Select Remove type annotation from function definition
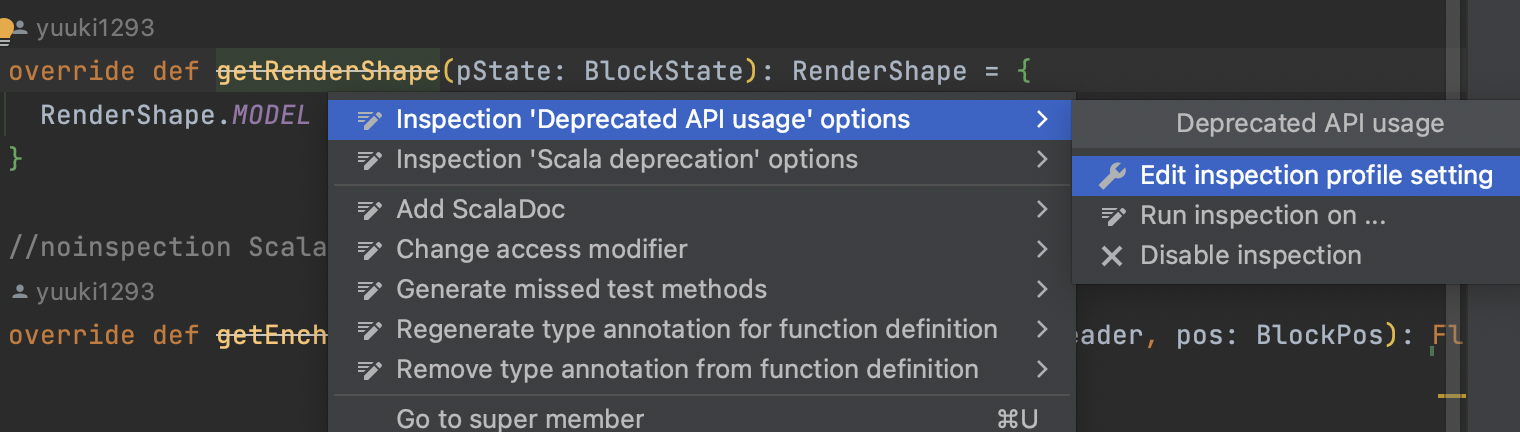The width and height of the screenshot is (1520, 432). point(687,369)
